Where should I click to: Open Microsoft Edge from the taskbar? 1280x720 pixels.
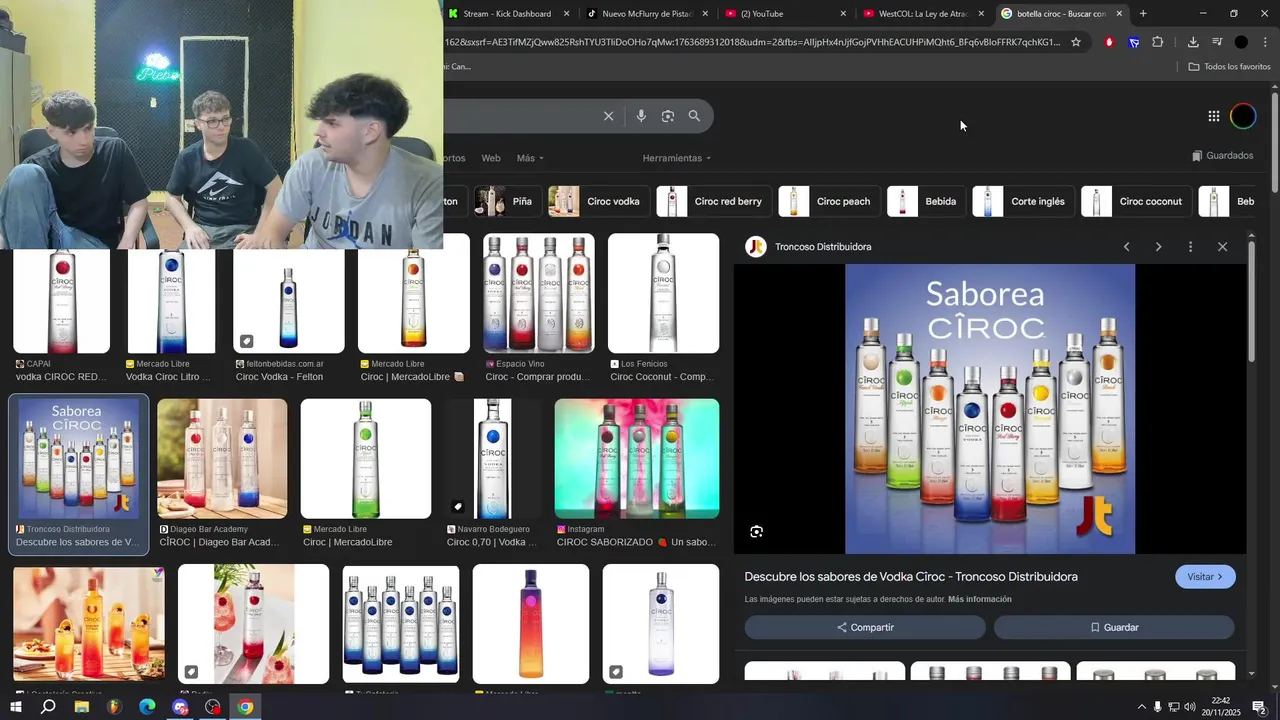click(x=147, y=707)
